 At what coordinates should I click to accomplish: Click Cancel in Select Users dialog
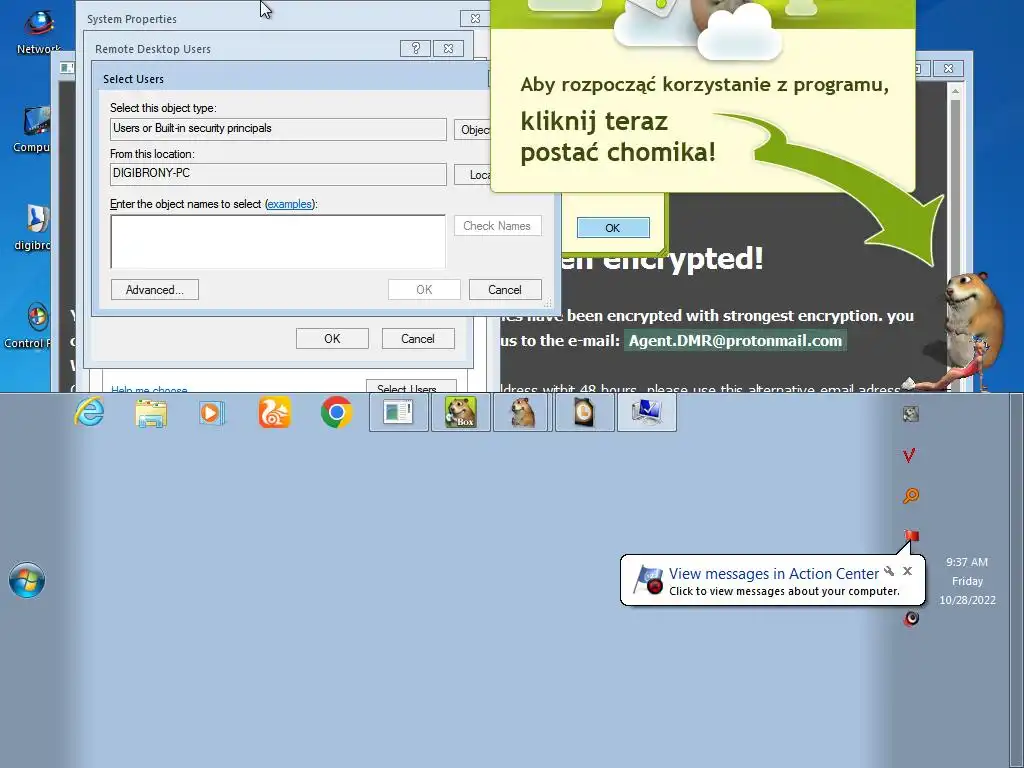point(505,289)
